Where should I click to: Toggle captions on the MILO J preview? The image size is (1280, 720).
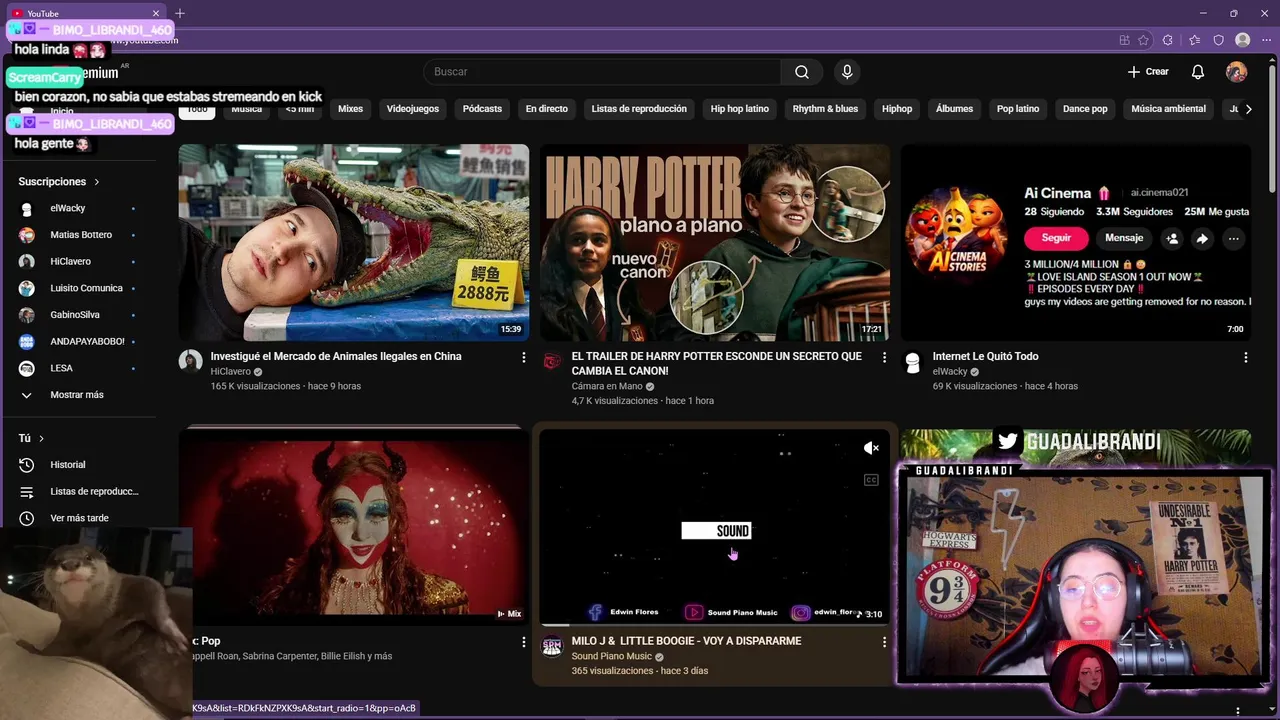tap(871, 480)
